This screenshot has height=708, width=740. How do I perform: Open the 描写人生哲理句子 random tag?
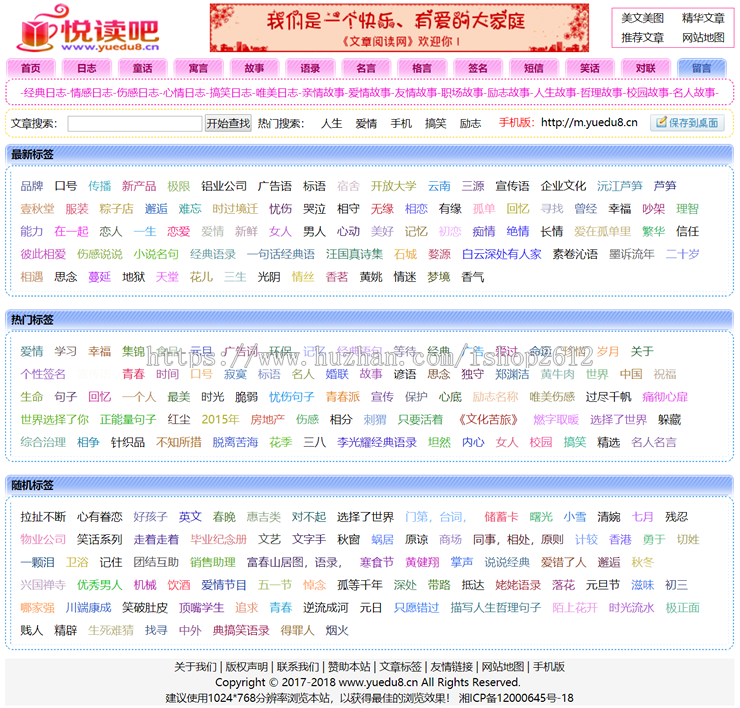(x=496, y=607)
